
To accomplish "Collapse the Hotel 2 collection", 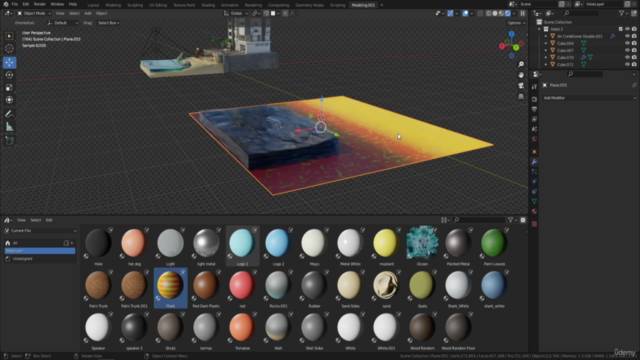I will pyautogui.click(x=539, y=29).
